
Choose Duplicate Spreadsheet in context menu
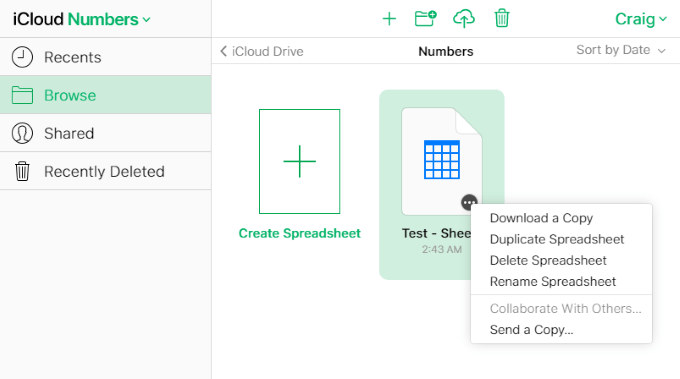(557, 239)
